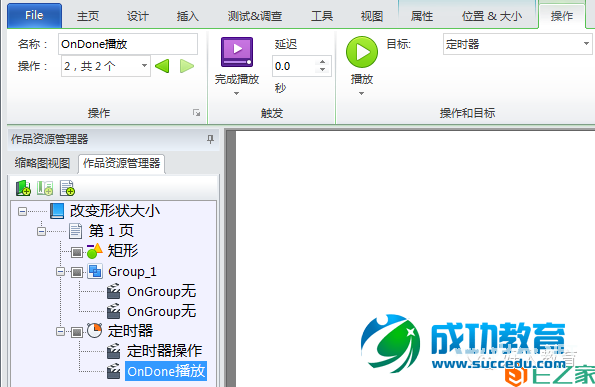Select the 矩形 shape item
The width and height of the screenshot is (595, 387).
[x=123, y=251]
